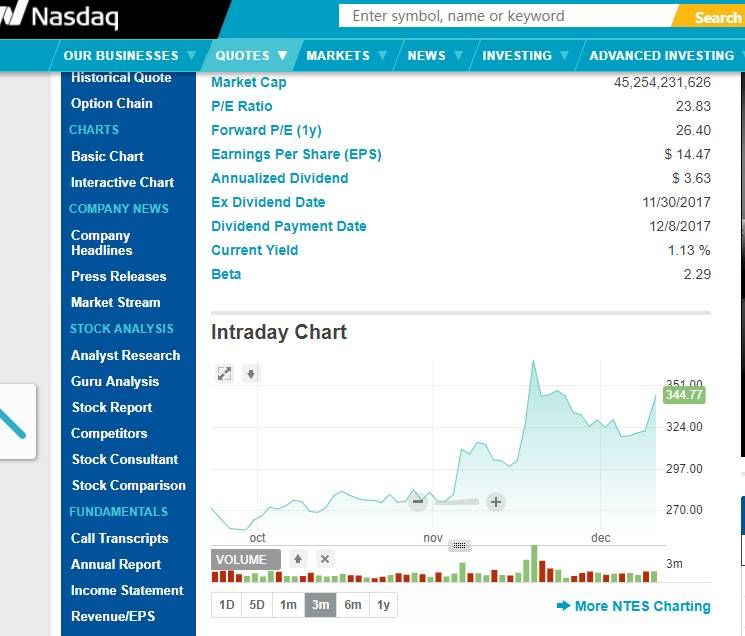Open the NEWS dropdown menu
The width and height of the screenshot is (745, 636).
pos(435,56)
